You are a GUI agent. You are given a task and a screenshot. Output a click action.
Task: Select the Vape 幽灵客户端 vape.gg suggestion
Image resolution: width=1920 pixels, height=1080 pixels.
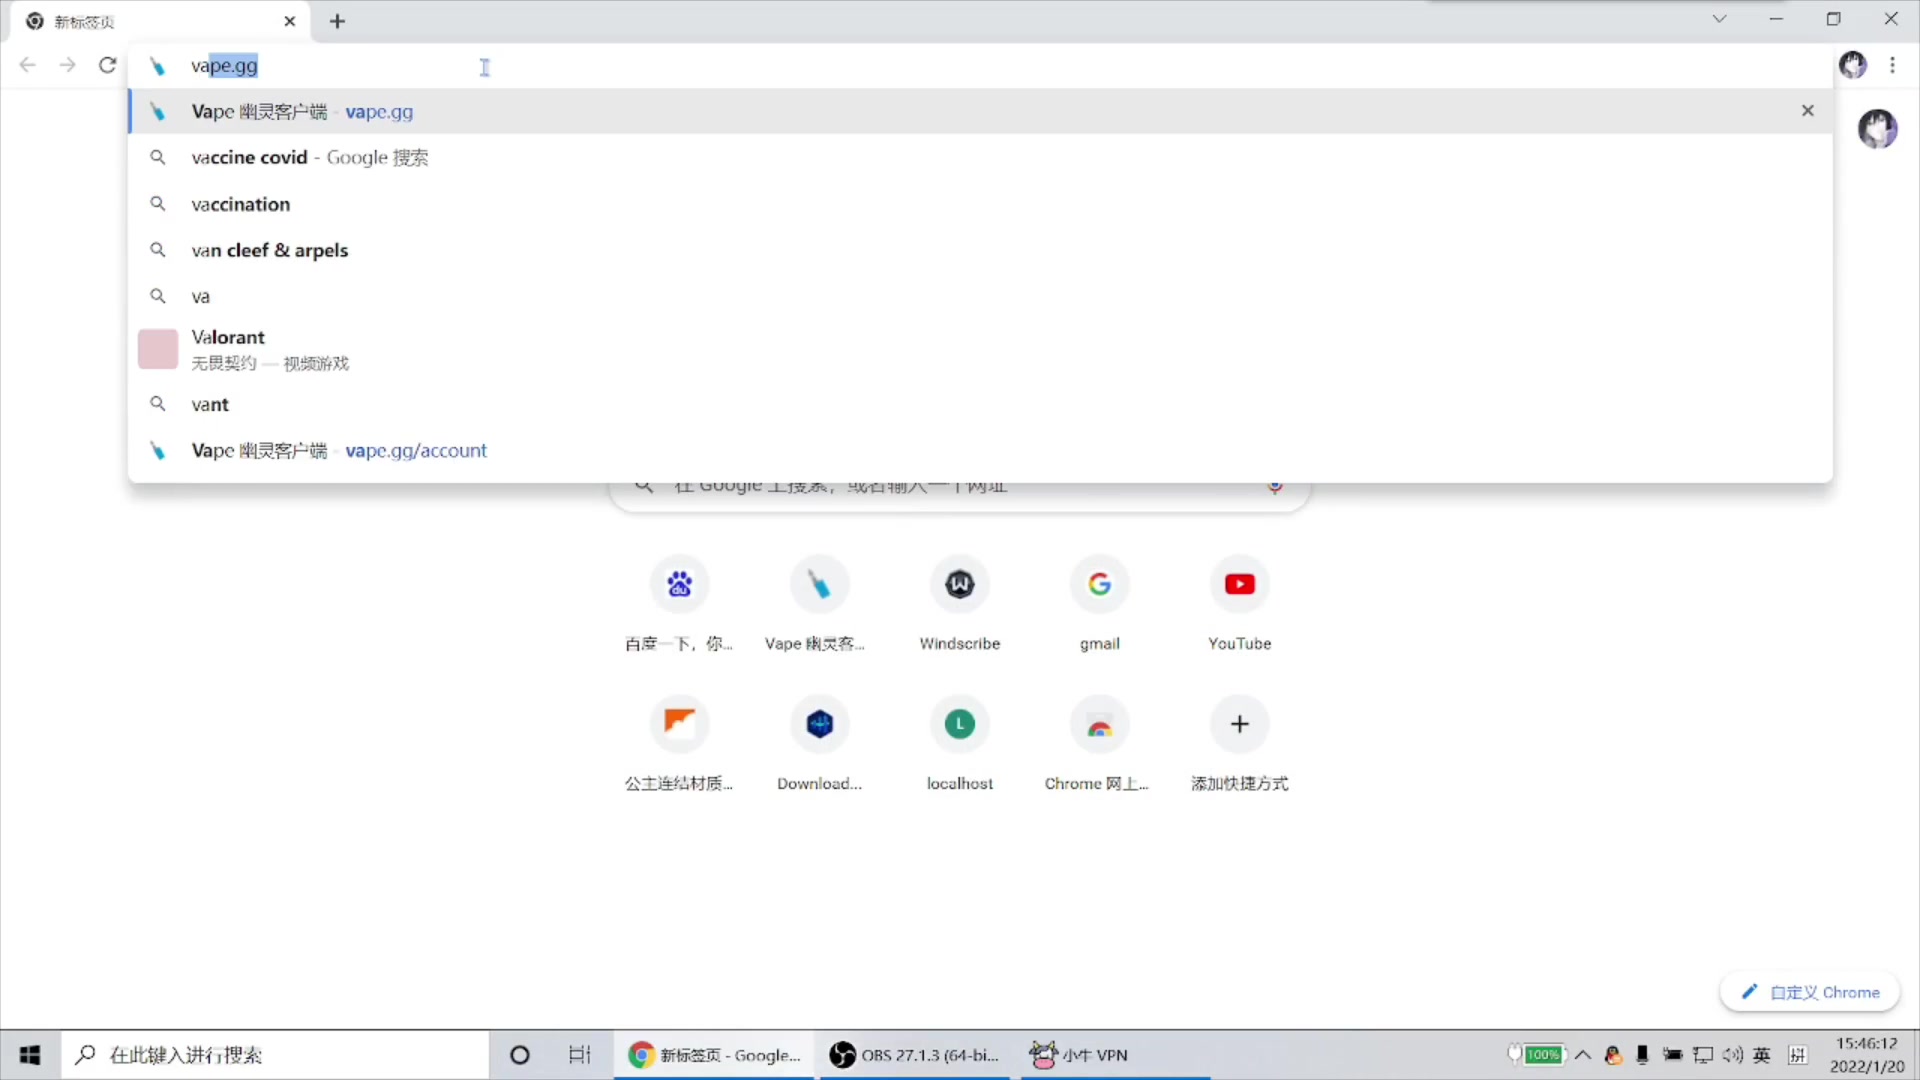point(980,111)
